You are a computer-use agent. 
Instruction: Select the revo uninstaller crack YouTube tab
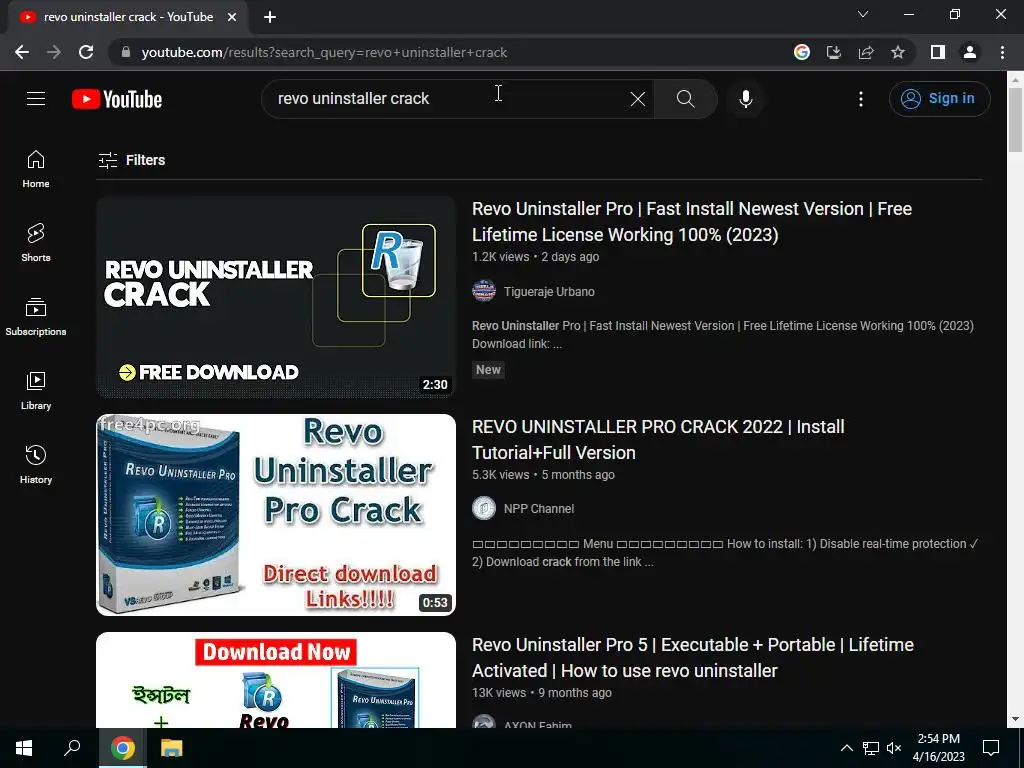coord(128,17)
